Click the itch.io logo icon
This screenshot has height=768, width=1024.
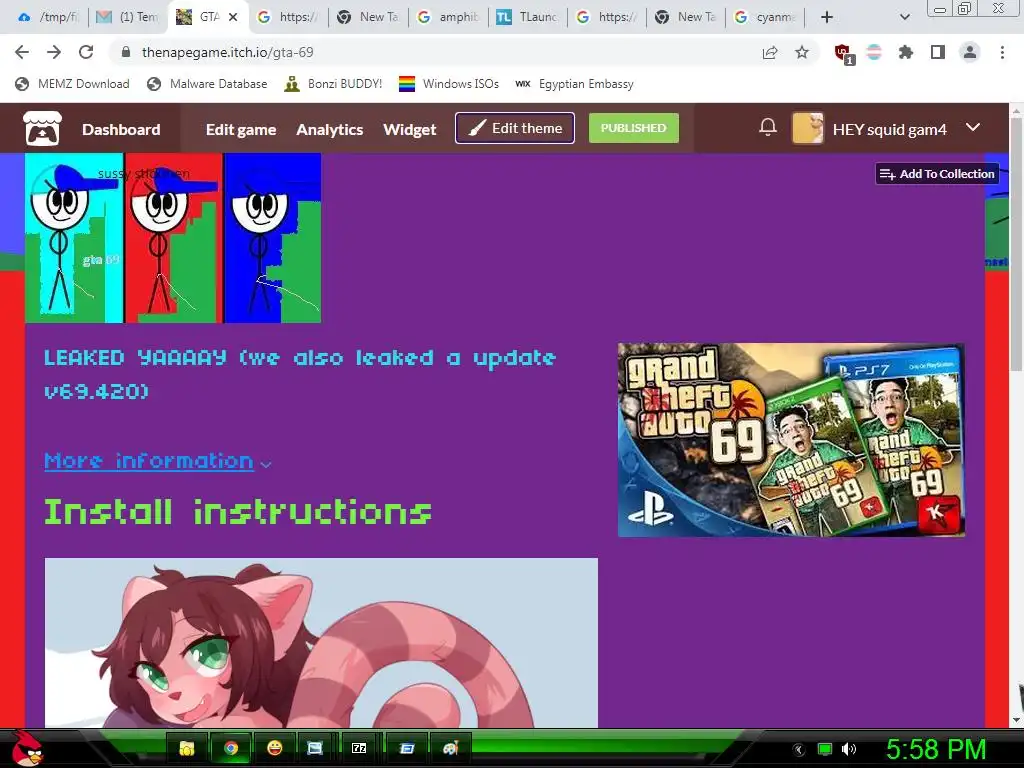pyautogui.click(x=42, y=129)
